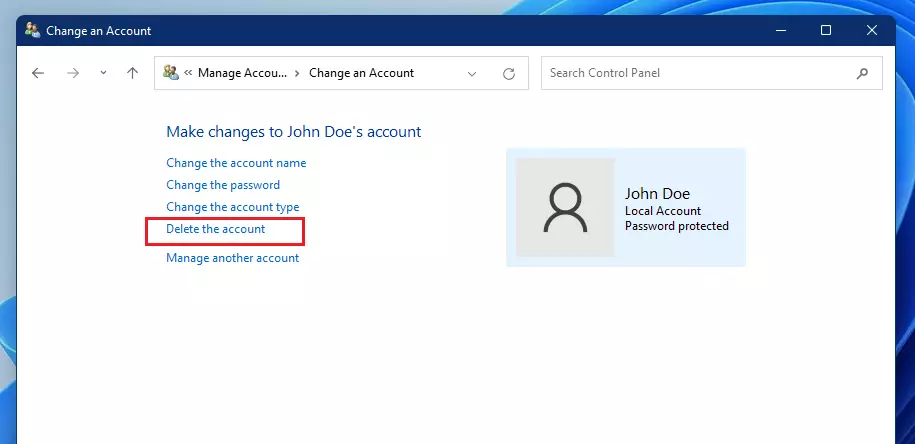
Task: Refresh the Control Panel page
Action: click(x=509, y=74)
